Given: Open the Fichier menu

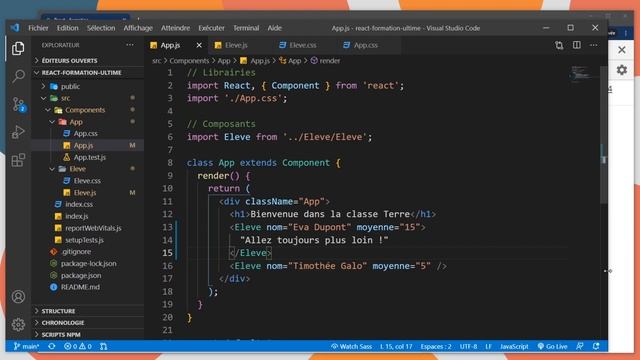Looking at the screenshot, I should click(x=38, y=28).
